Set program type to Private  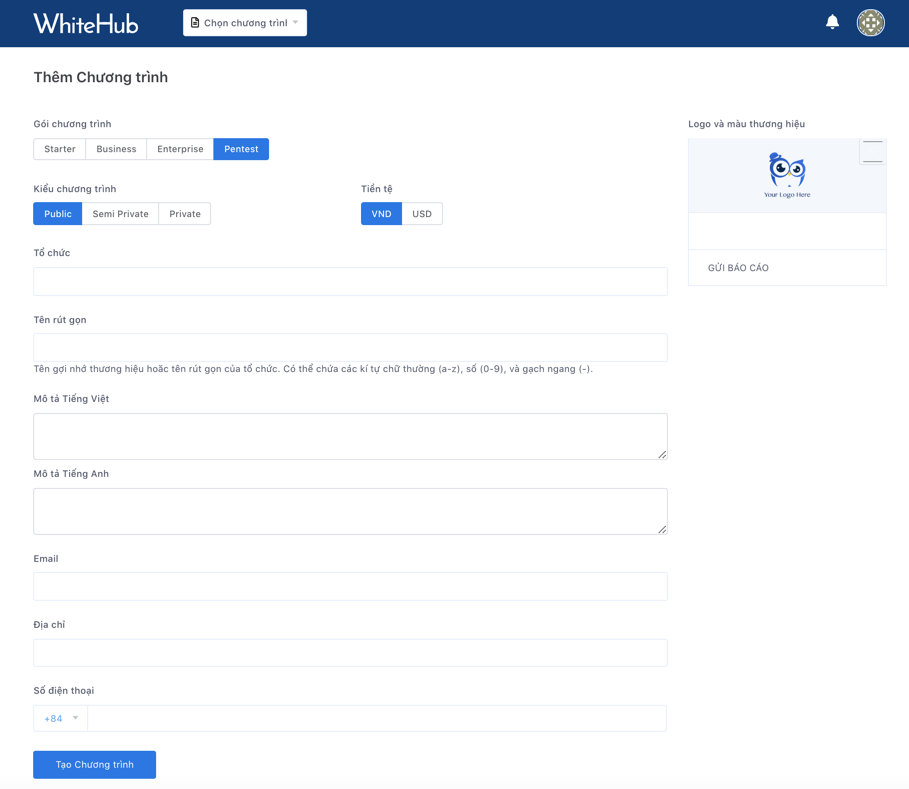coord(184,213)
